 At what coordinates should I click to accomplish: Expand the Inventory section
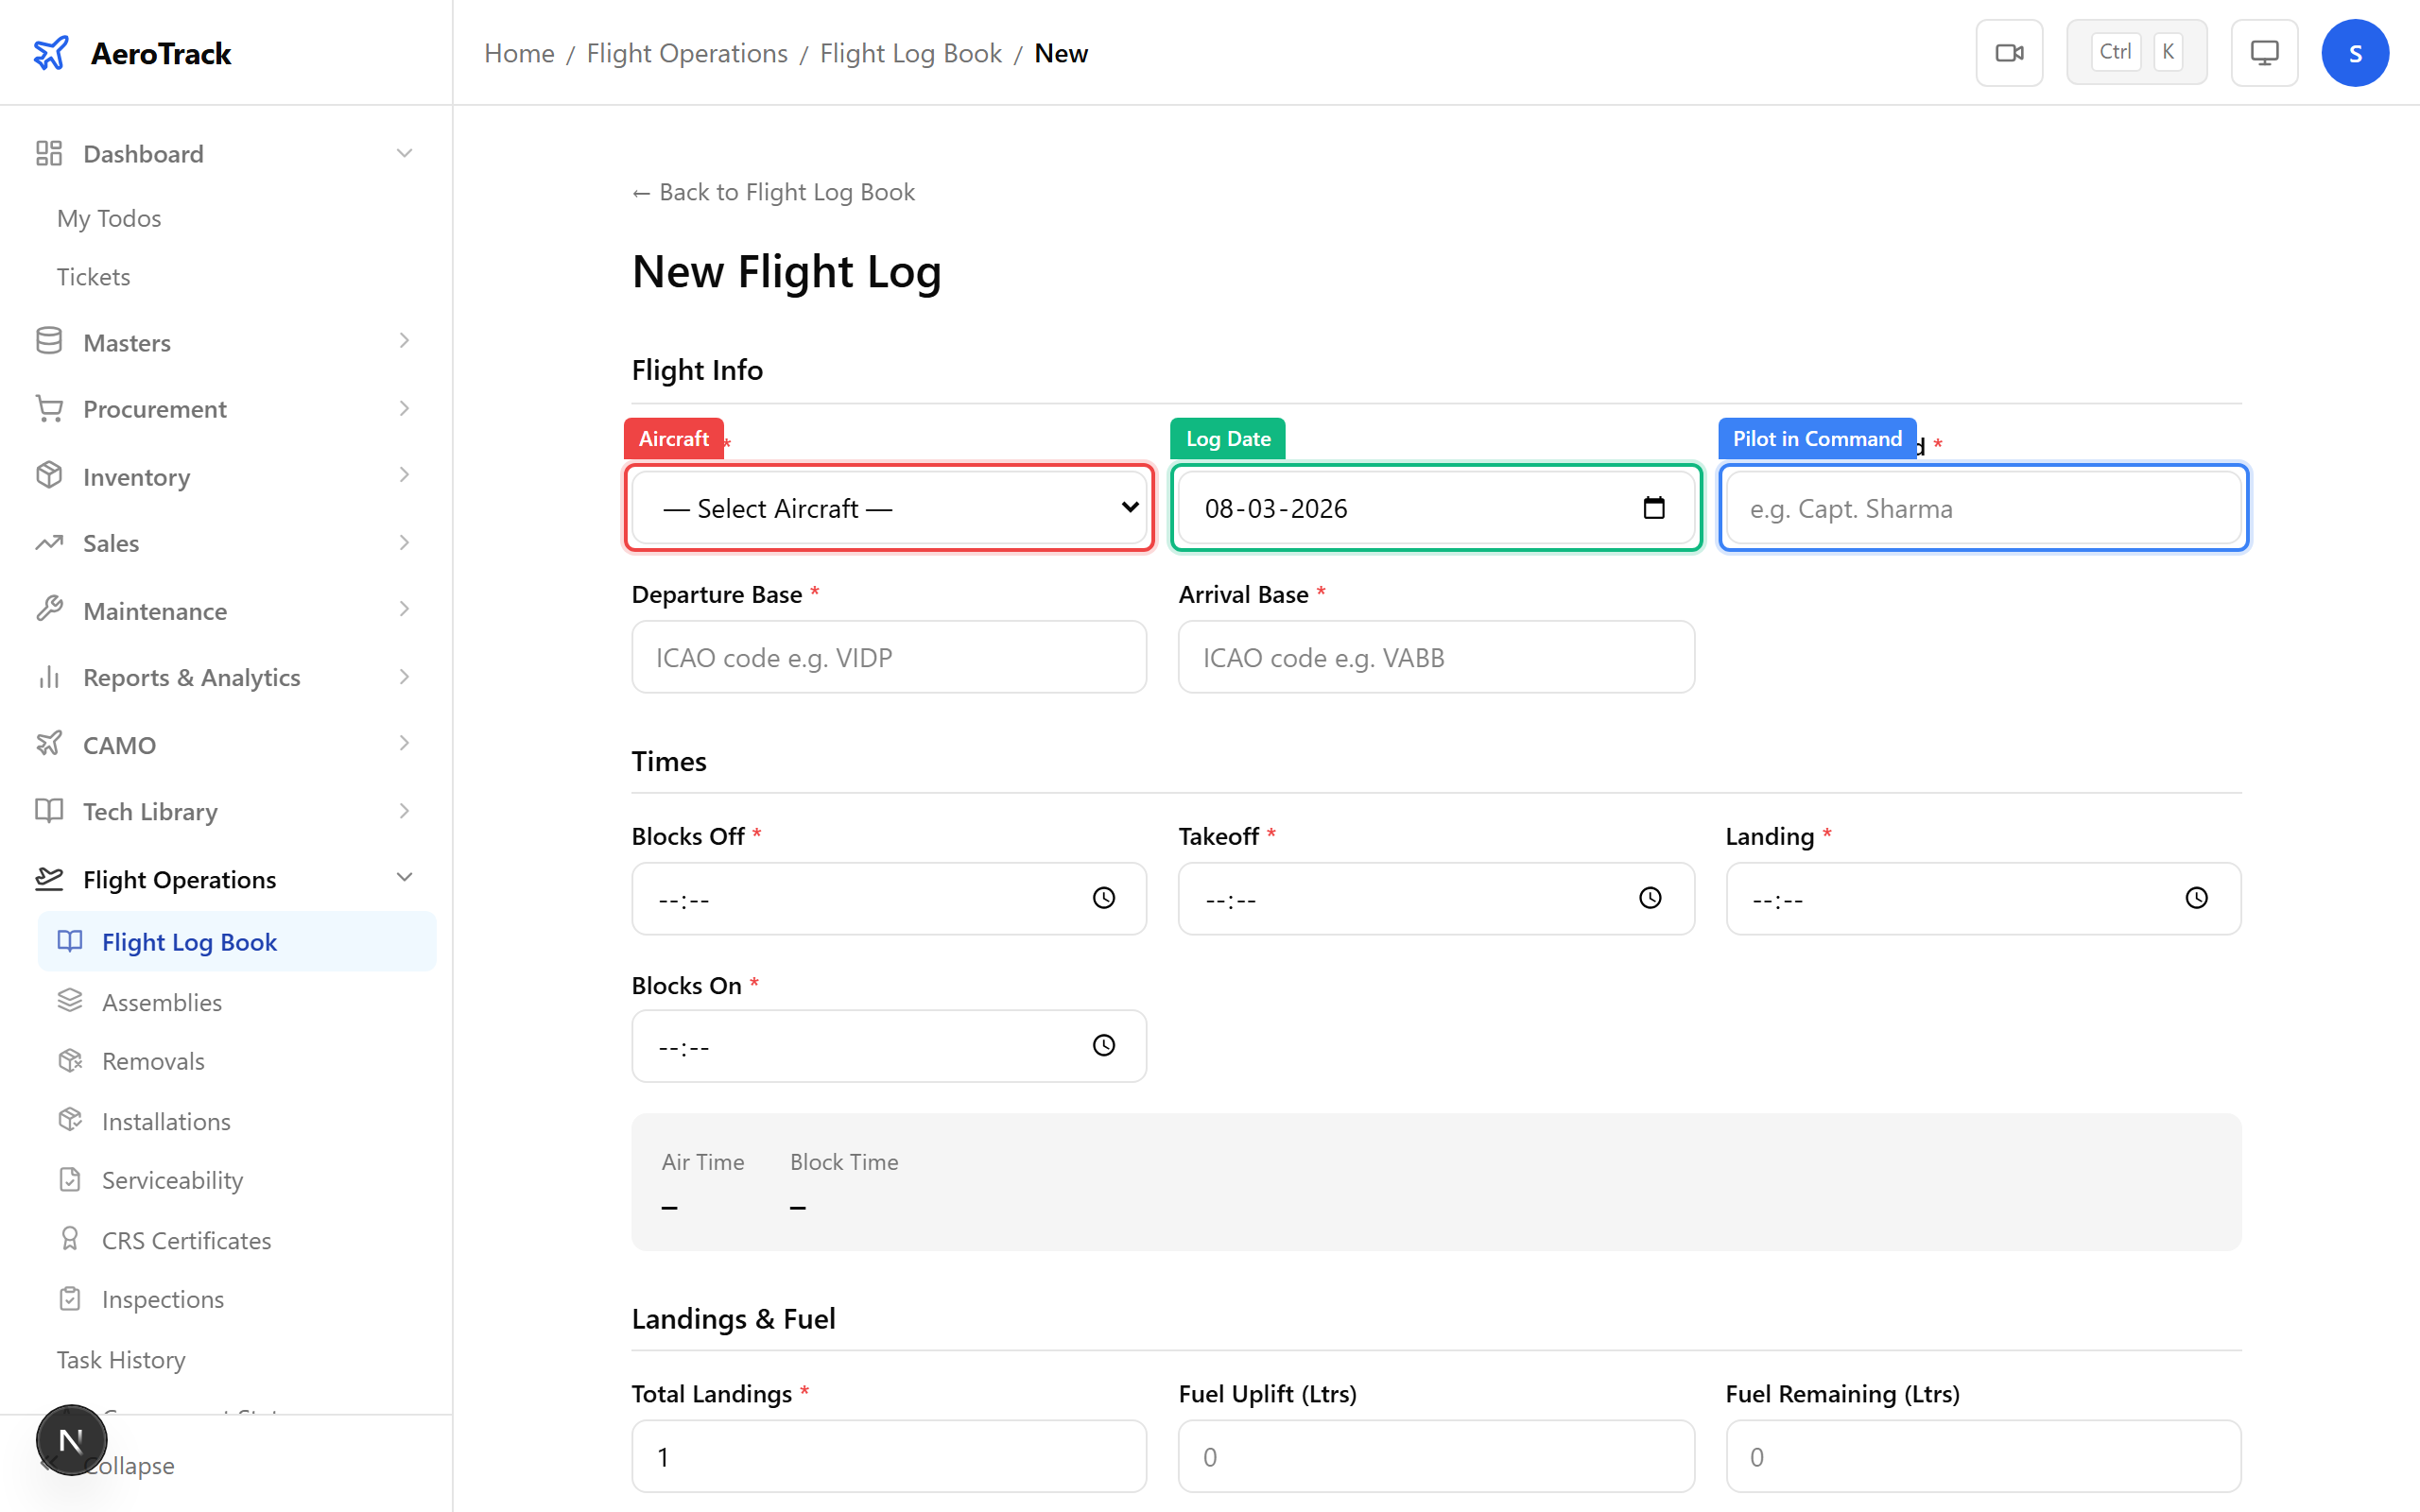coord(404,475)
